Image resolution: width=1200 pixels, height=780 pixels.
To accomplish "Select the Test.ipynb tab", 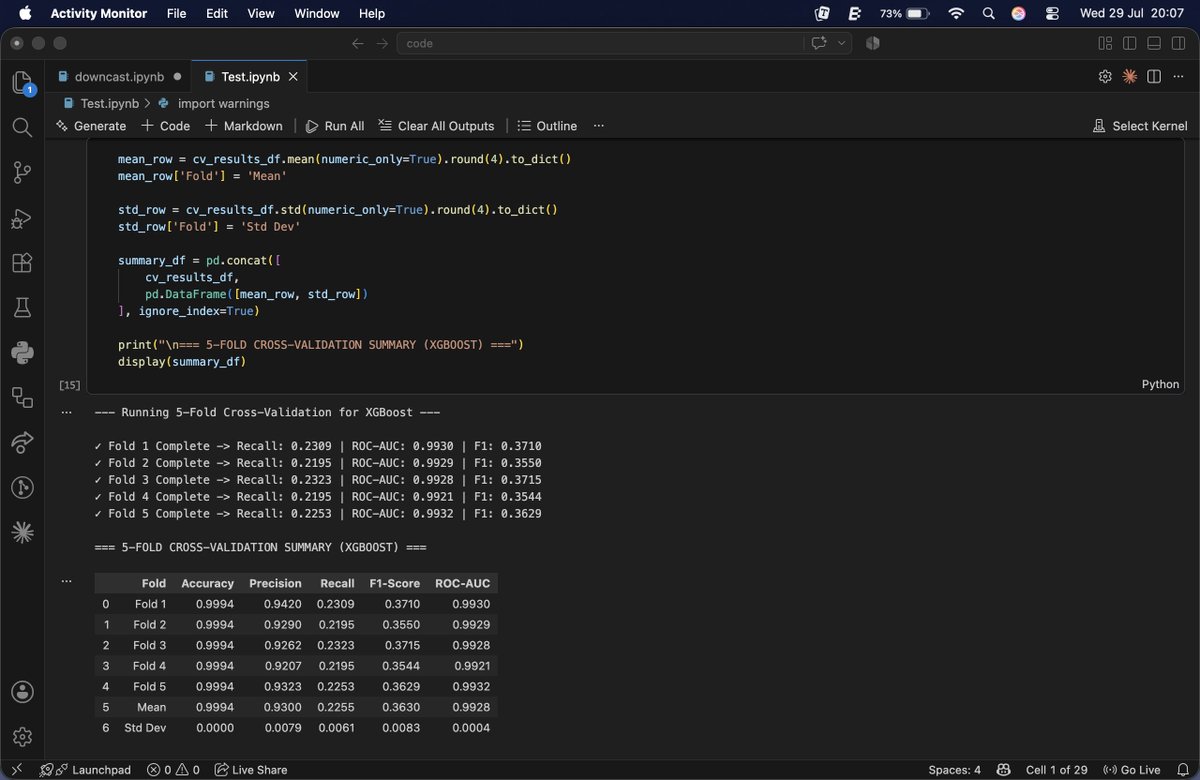I will [x=250, y=76].
